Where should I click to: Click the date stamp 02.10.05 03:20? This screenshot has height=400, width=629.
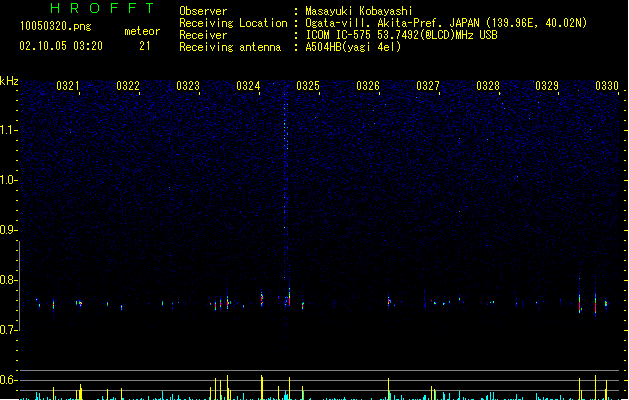click(x=61, y=46)
